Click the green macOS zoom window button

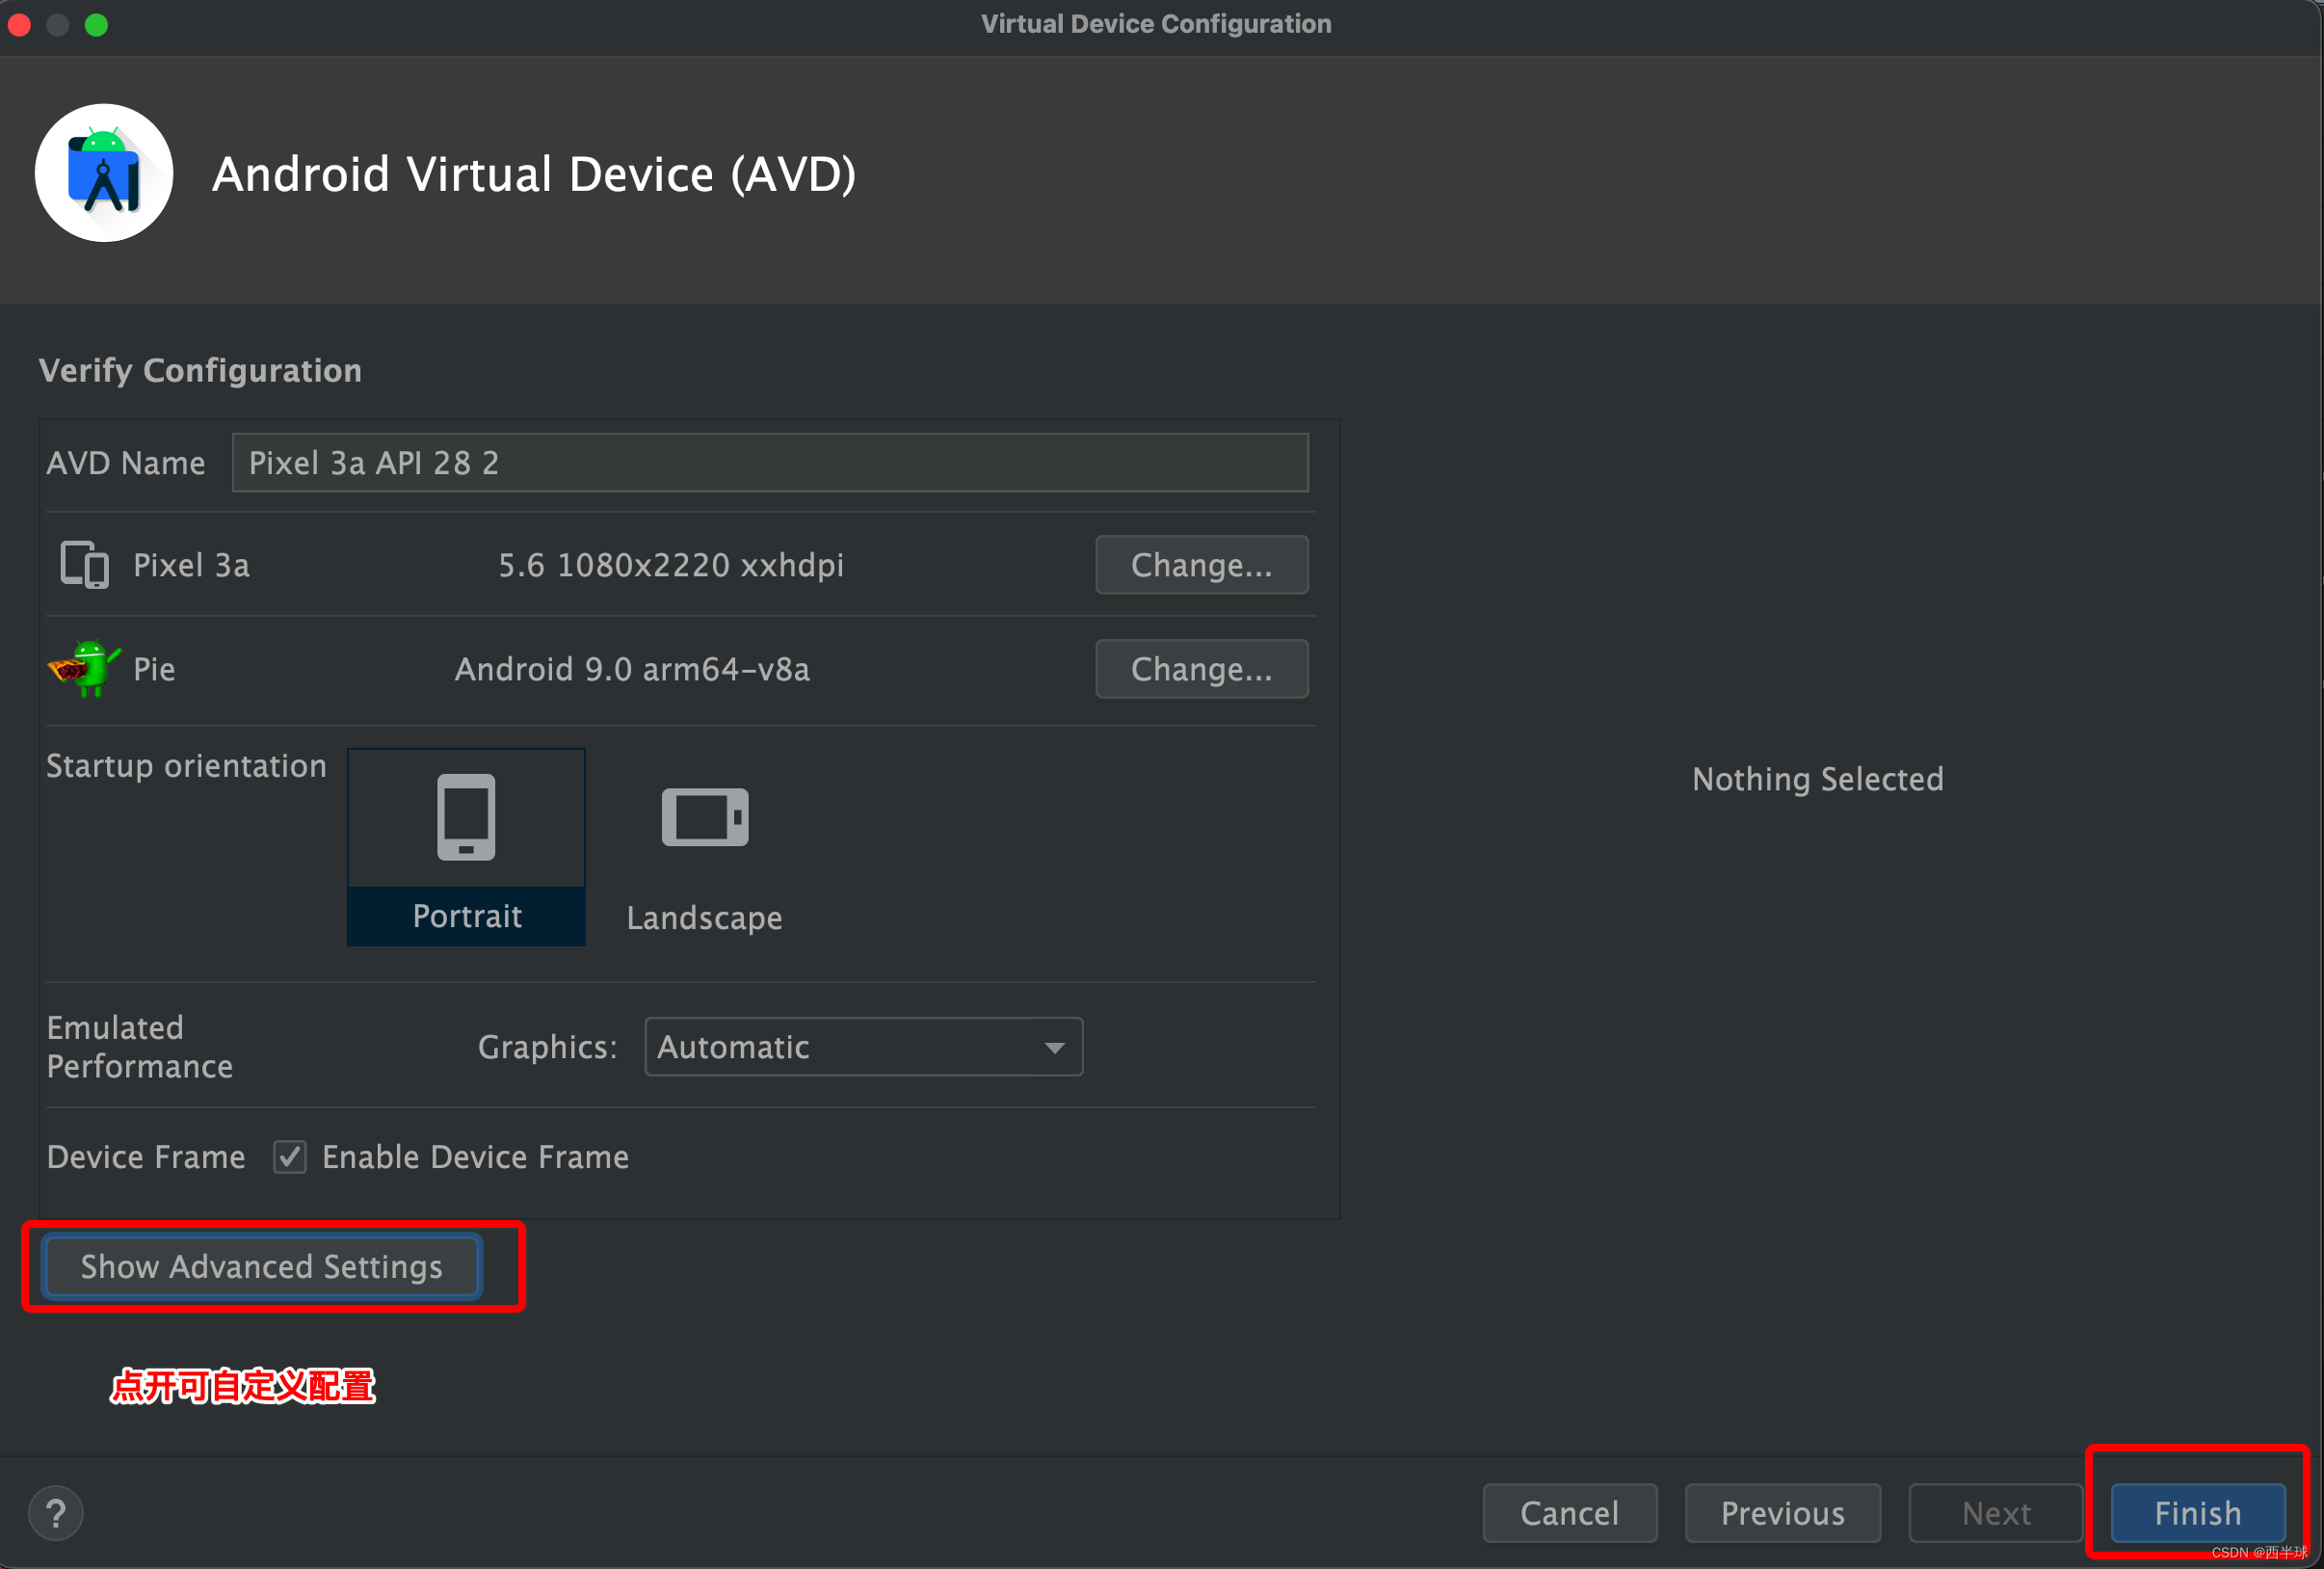[x=96, y=24]
